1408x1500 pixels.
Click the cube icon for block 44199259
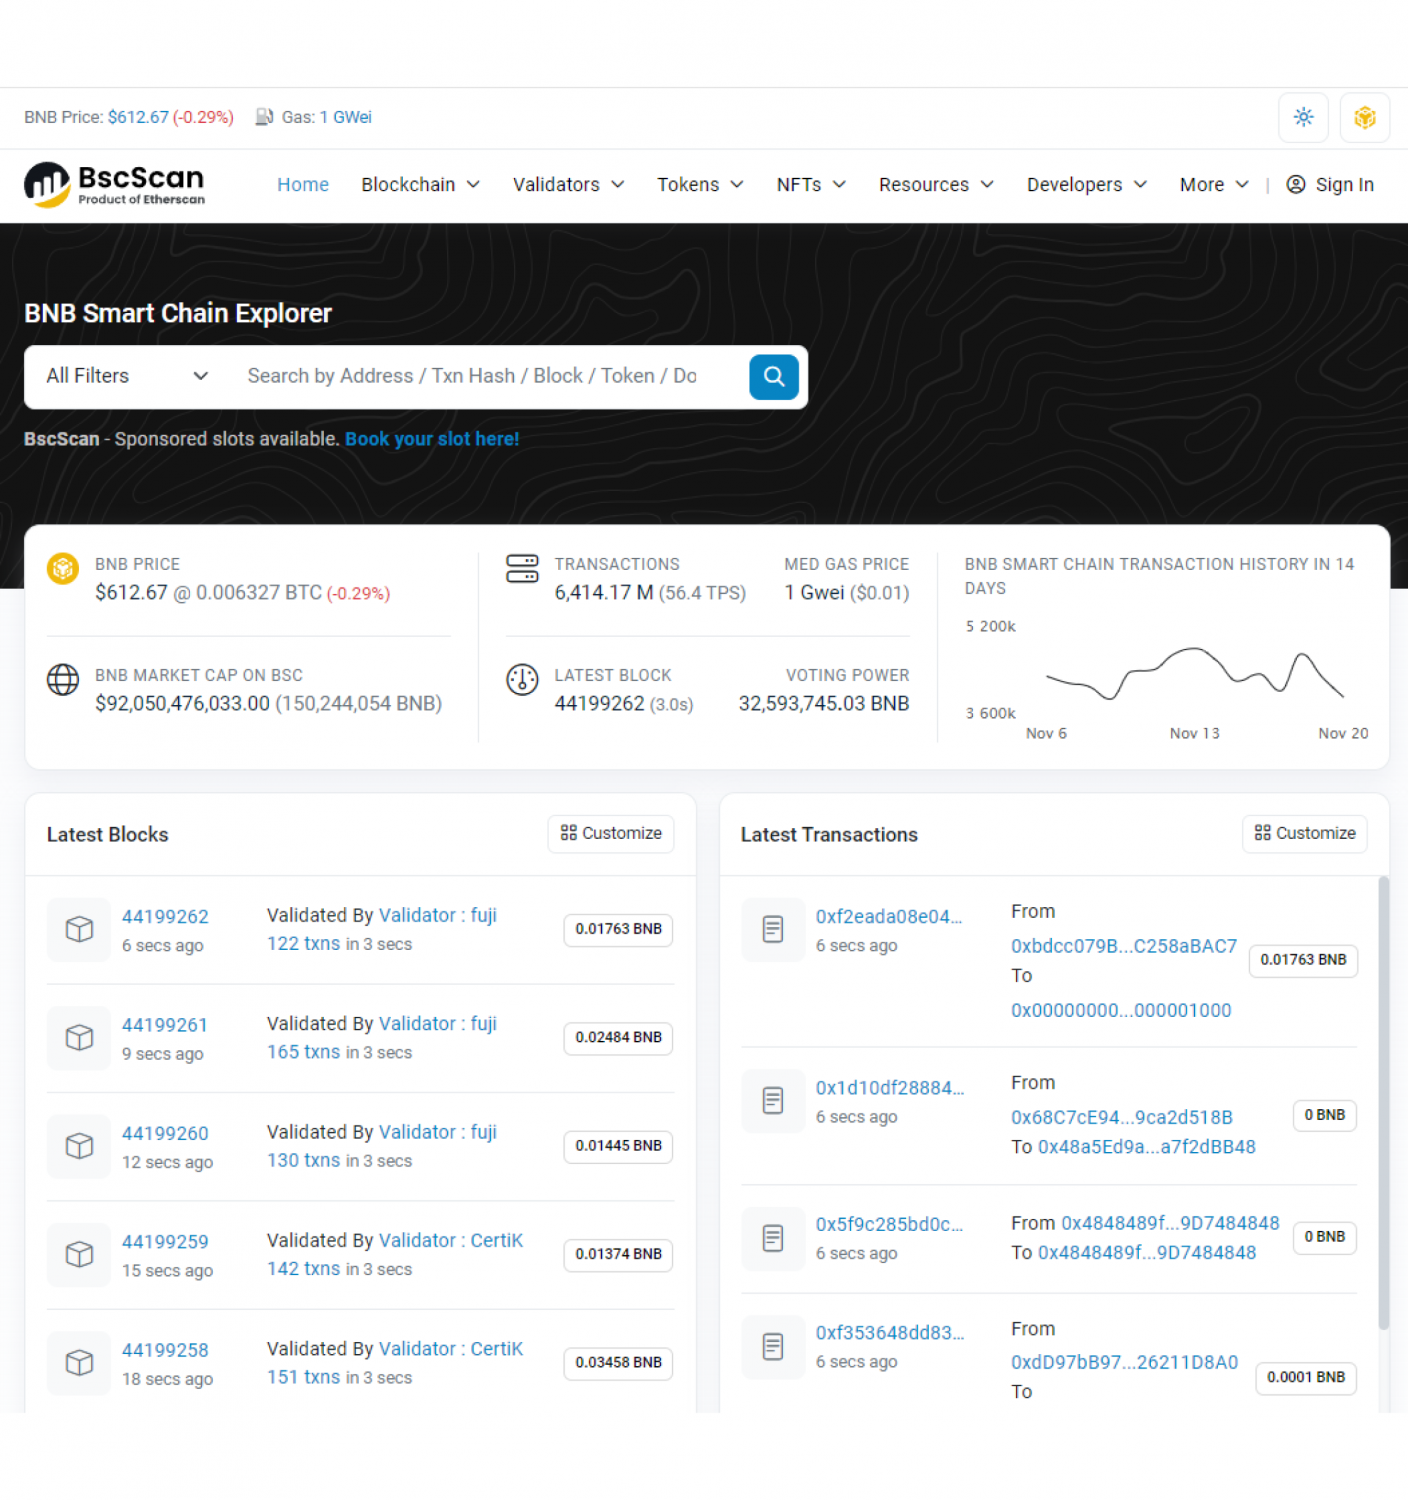coord(79,1254)
